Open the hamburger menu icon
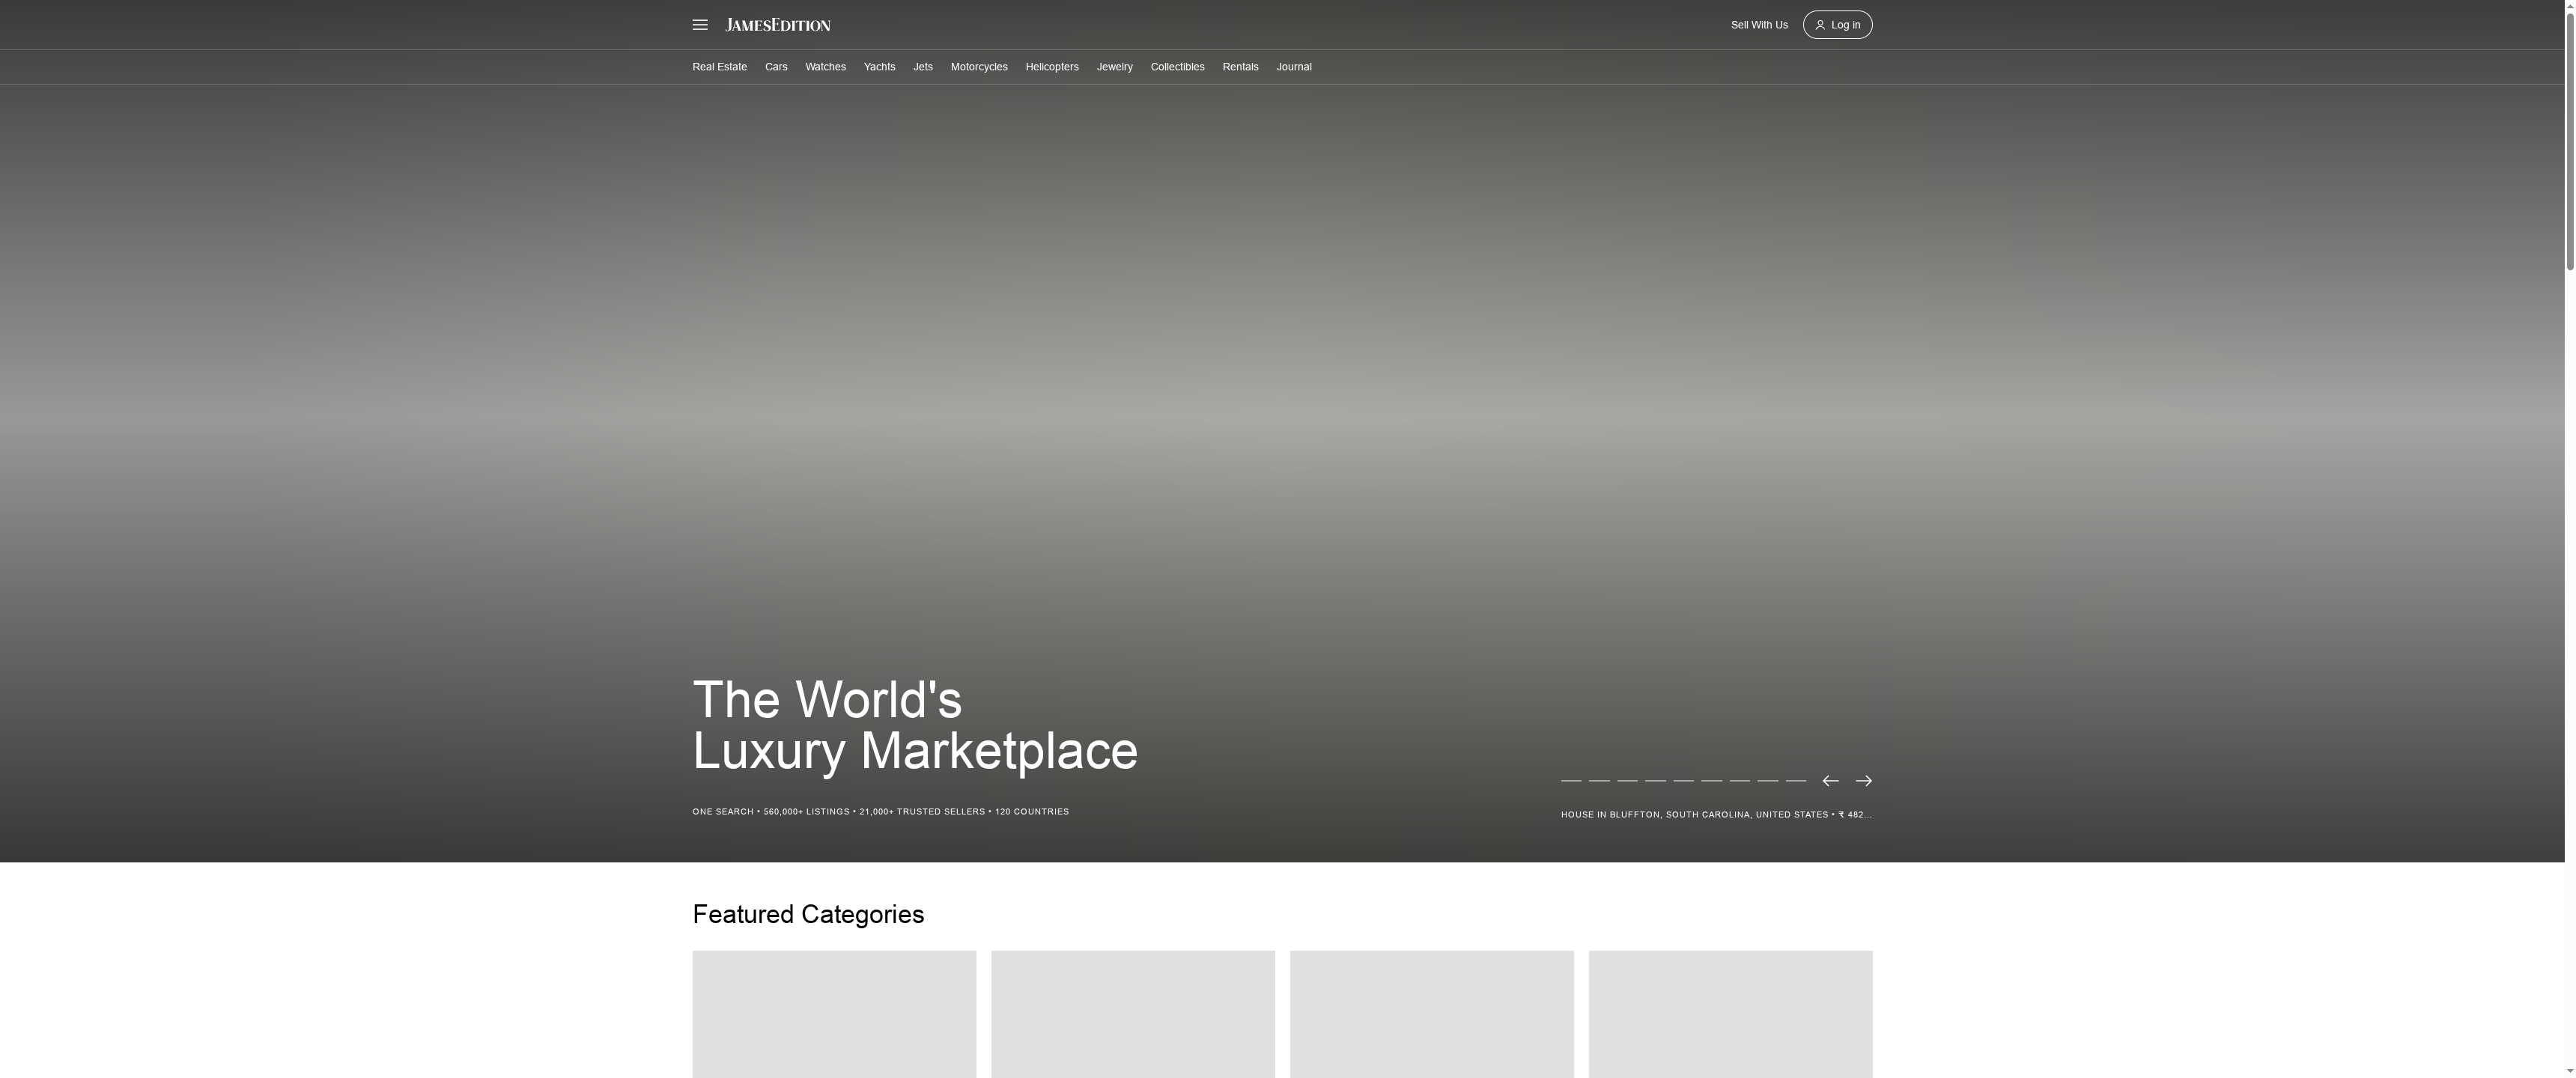This screenshot has height=1078, width=2576. [x=700, y=25]
